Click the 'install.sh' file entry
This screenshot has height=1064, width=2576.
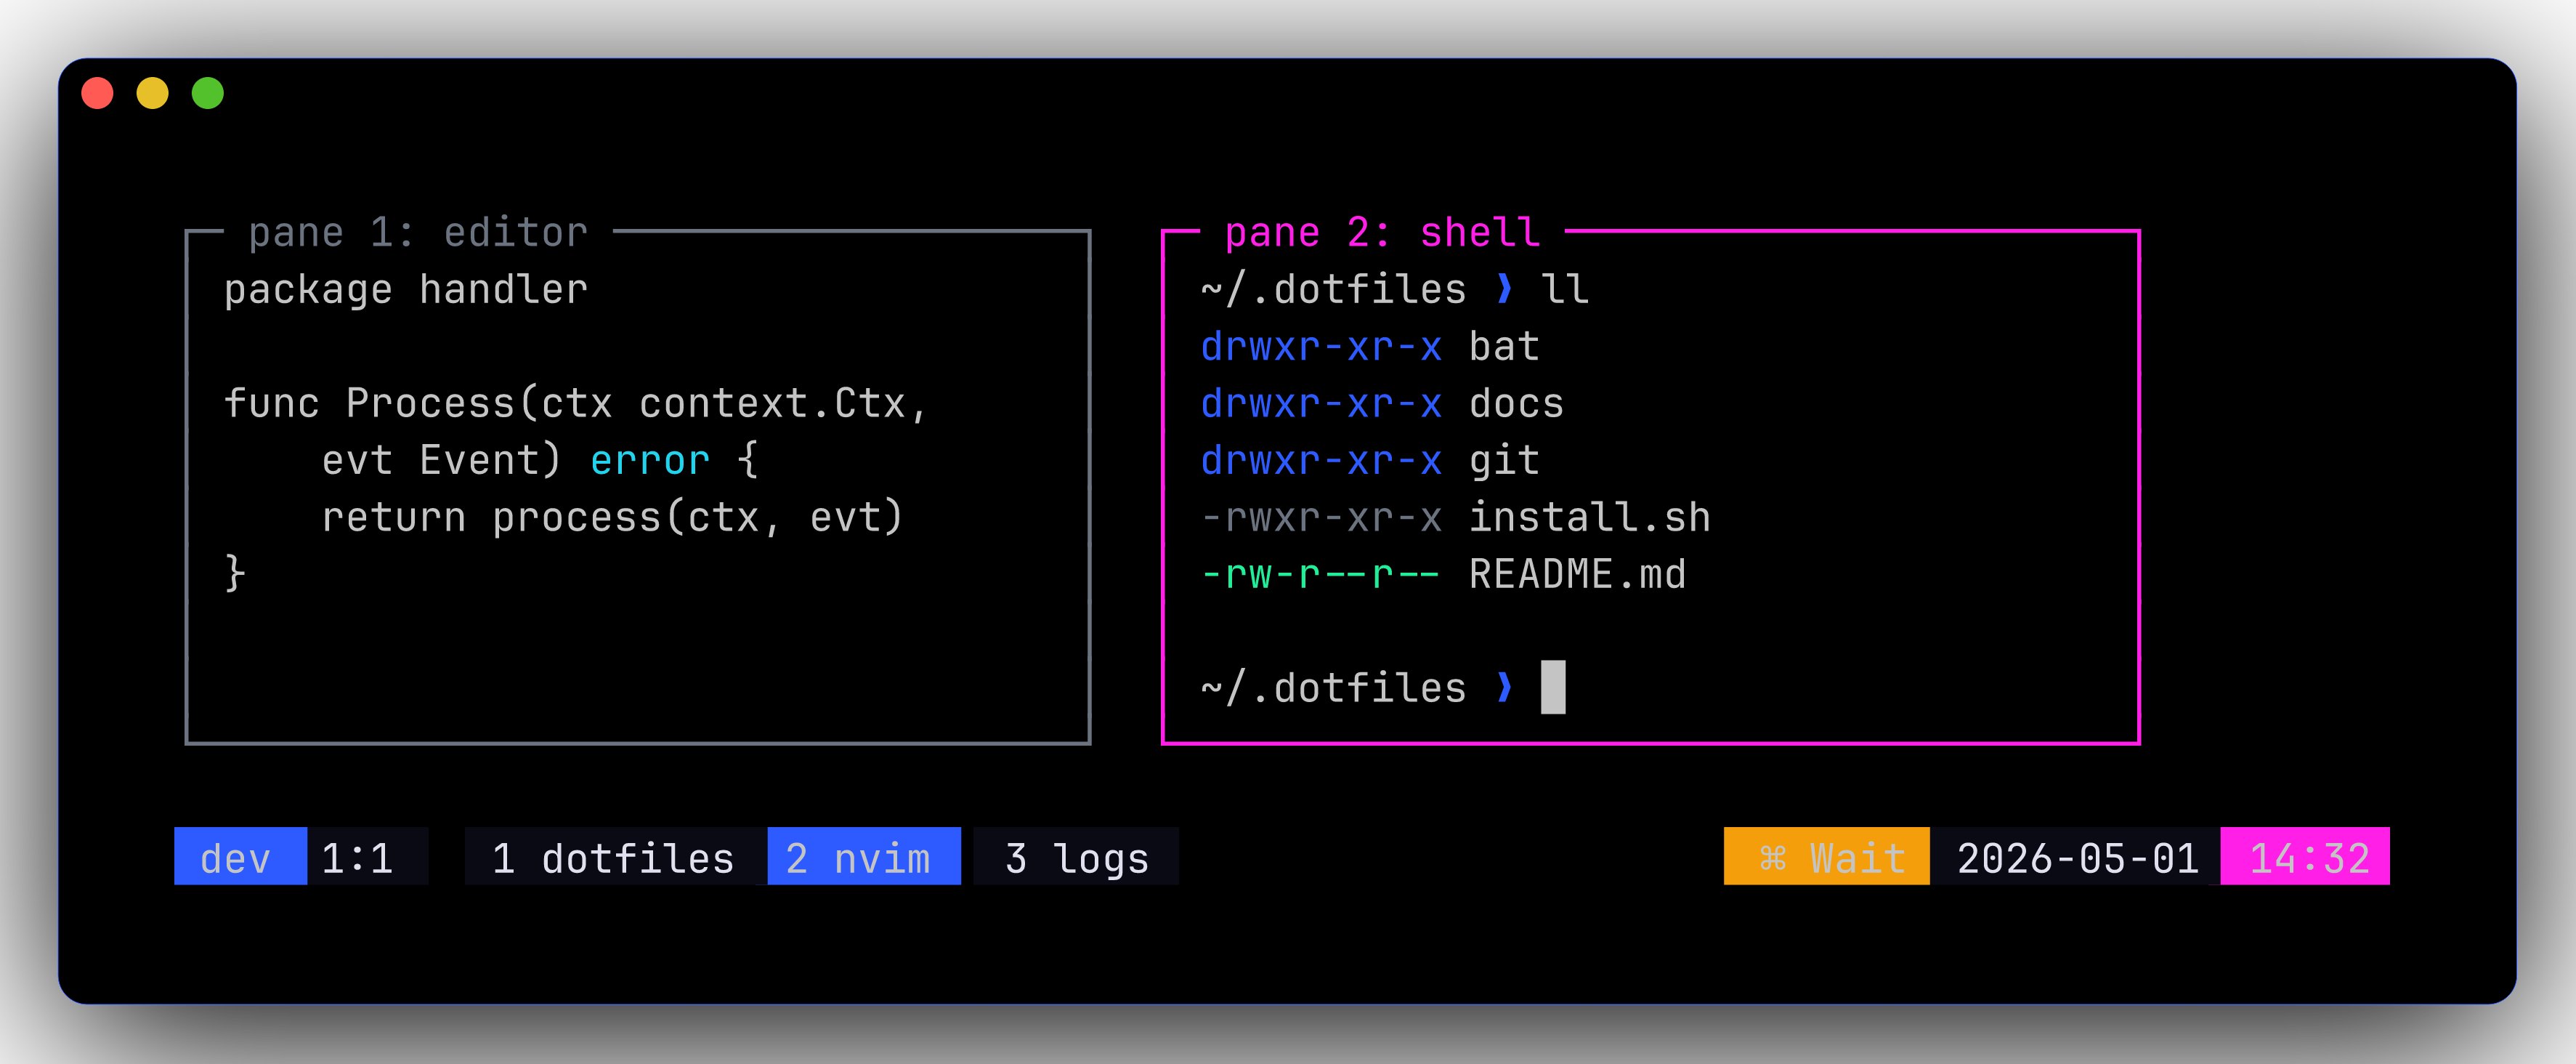(1590, 517)
